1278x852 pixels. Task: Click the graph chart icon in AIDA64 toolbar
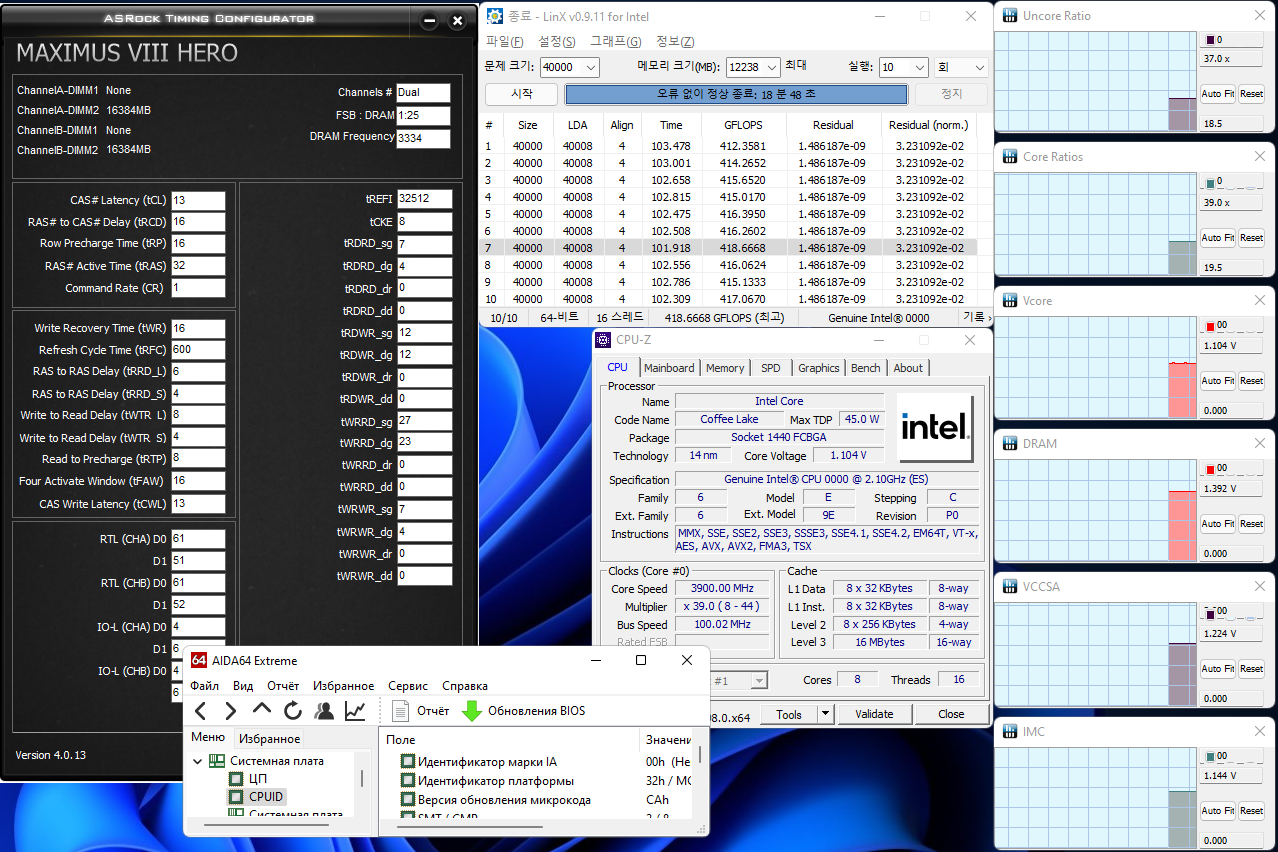point(355,711)
